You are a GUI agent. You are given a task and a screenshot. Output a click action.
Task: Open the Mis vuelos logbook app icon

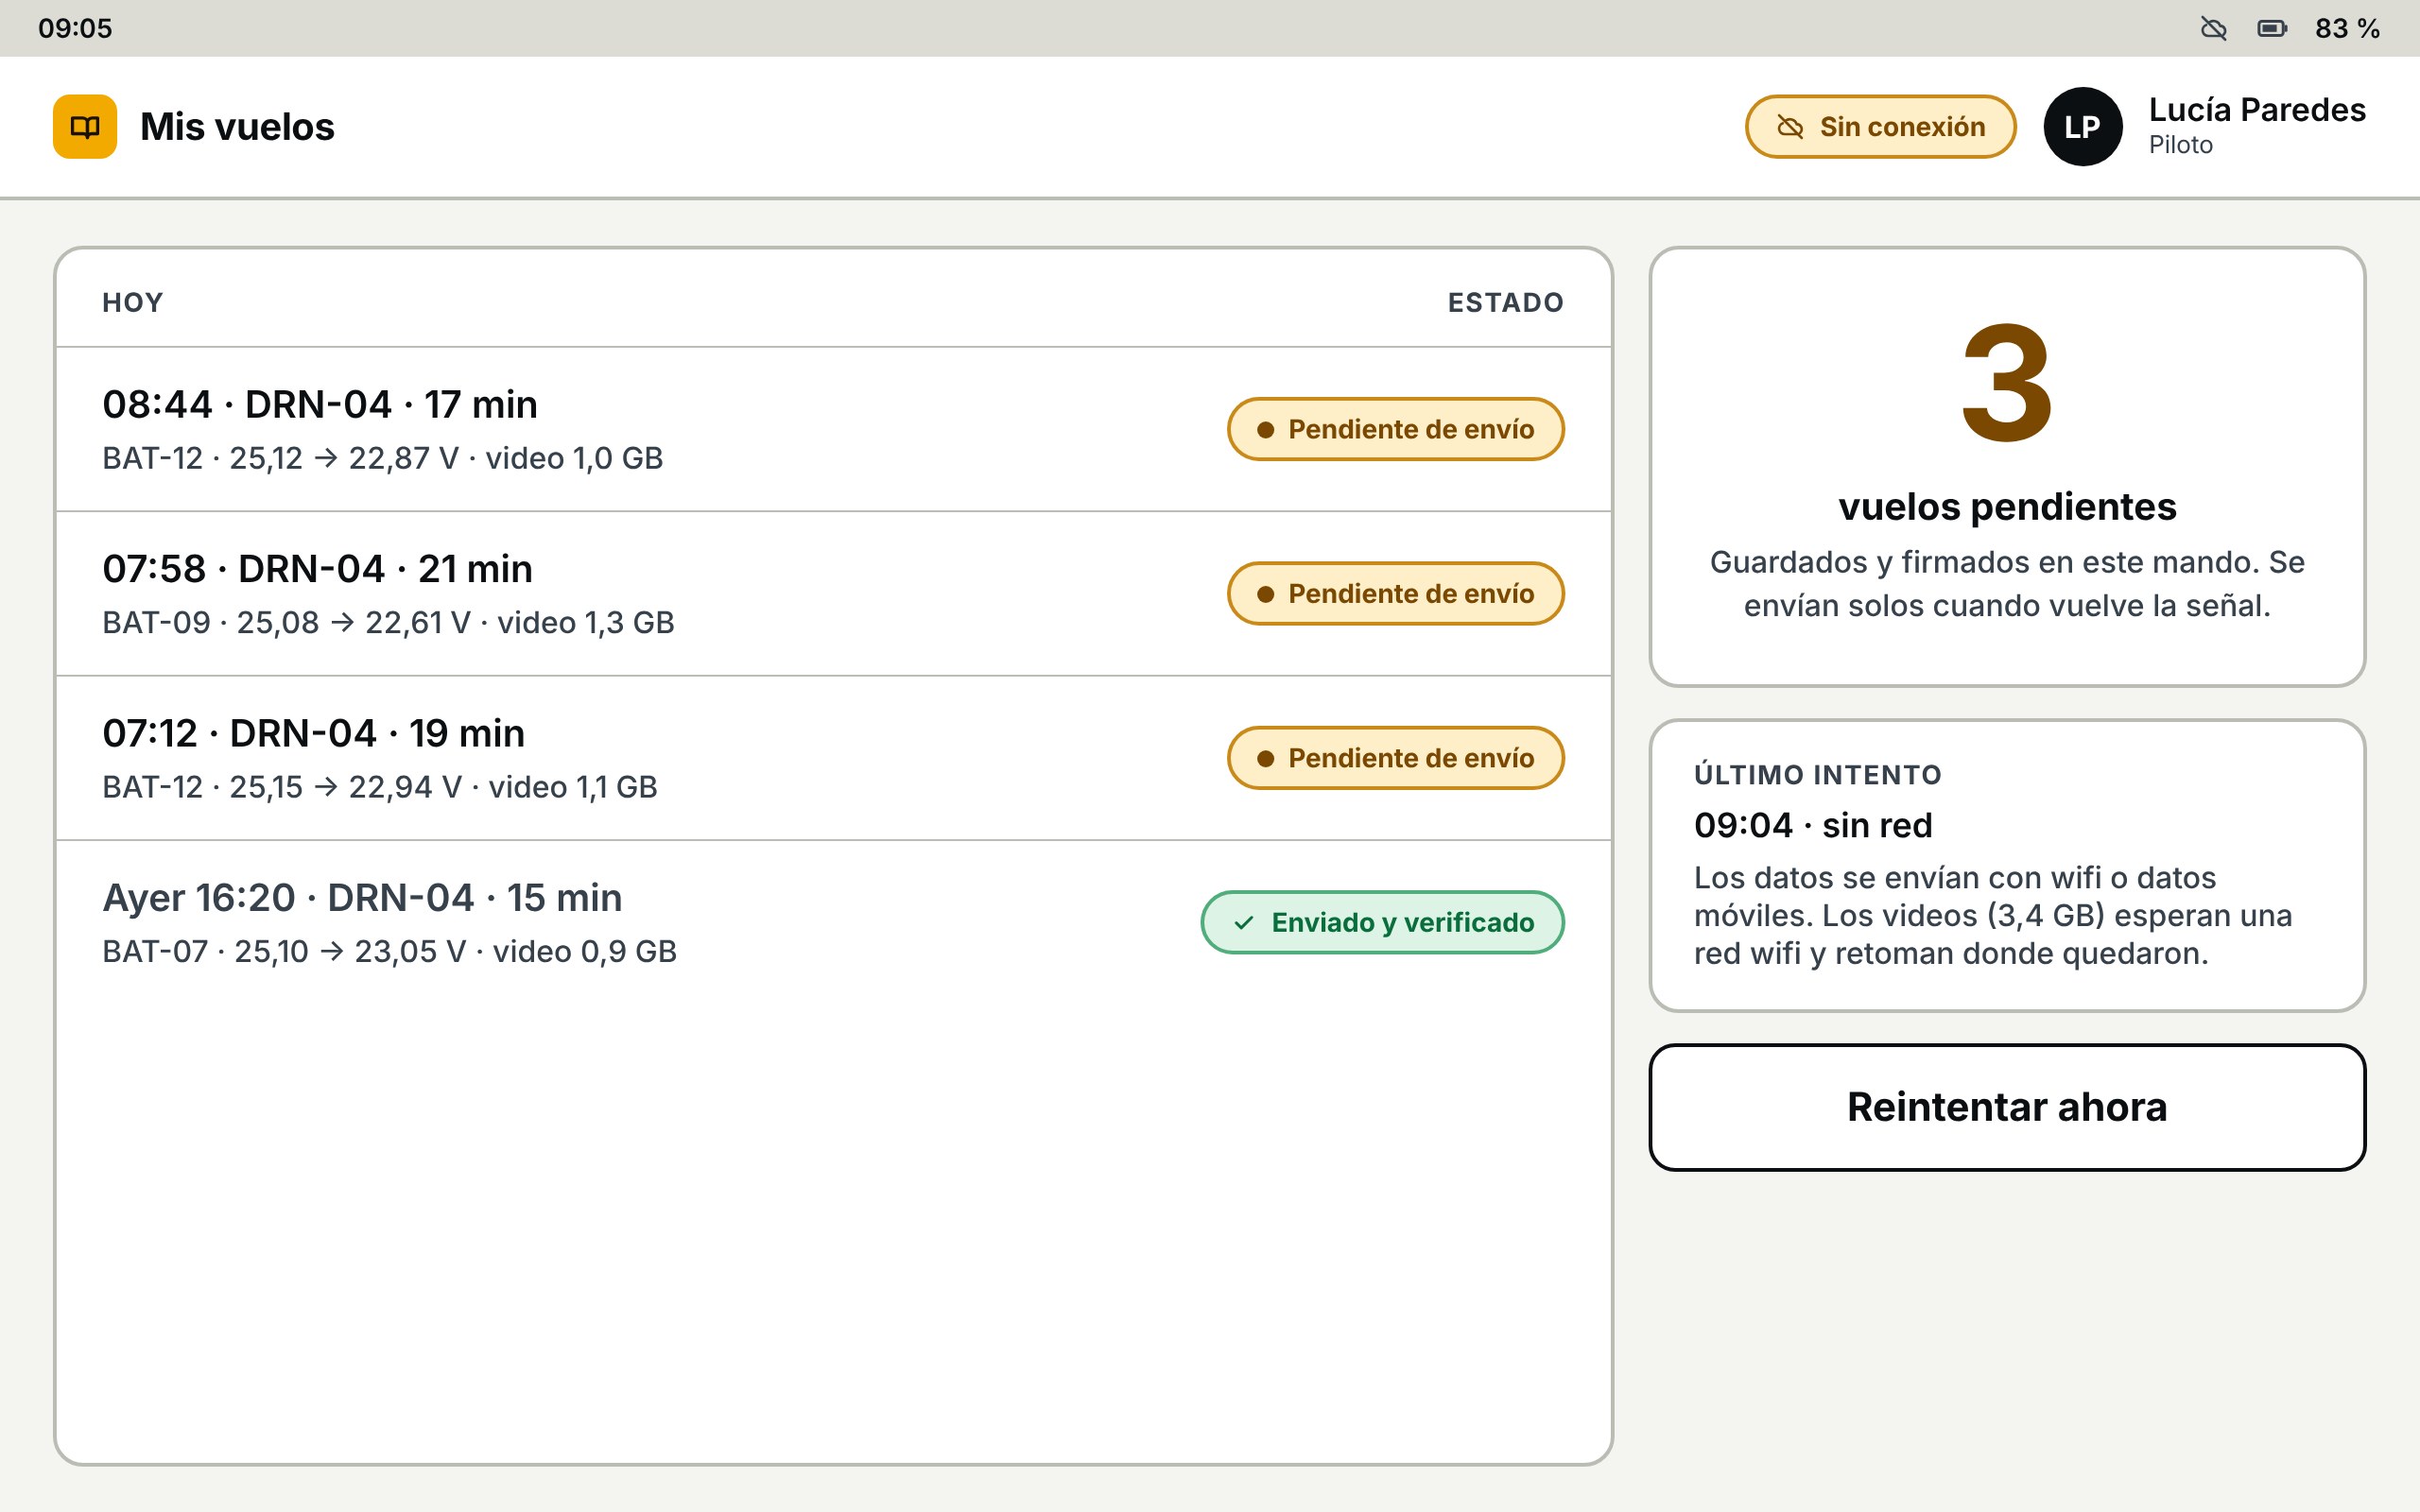tap(85, 127)
